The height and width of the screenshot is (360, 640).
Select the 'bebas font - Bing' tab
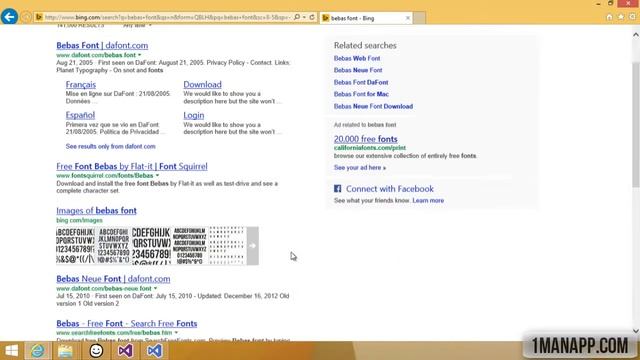point(366,18)
